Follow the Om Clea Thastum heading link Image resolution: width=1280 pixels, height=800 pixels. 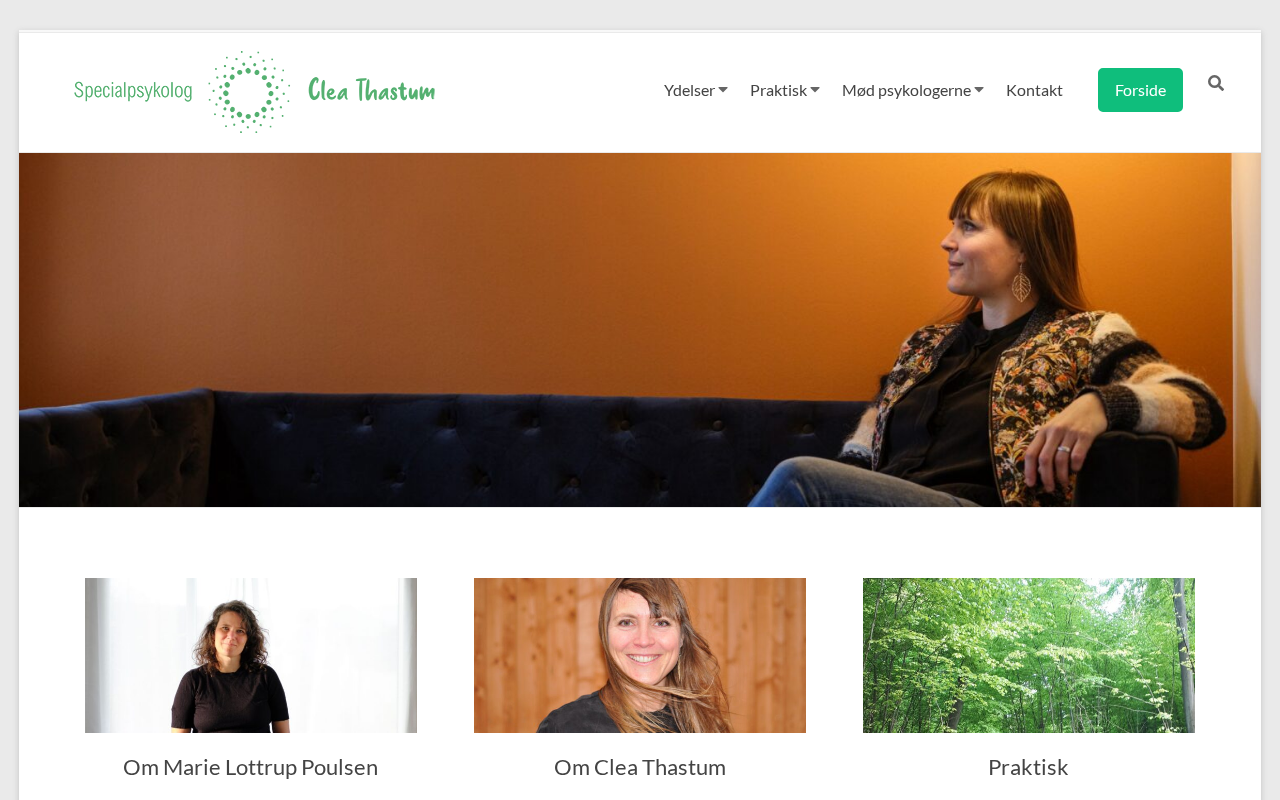[x=640, y=767]
